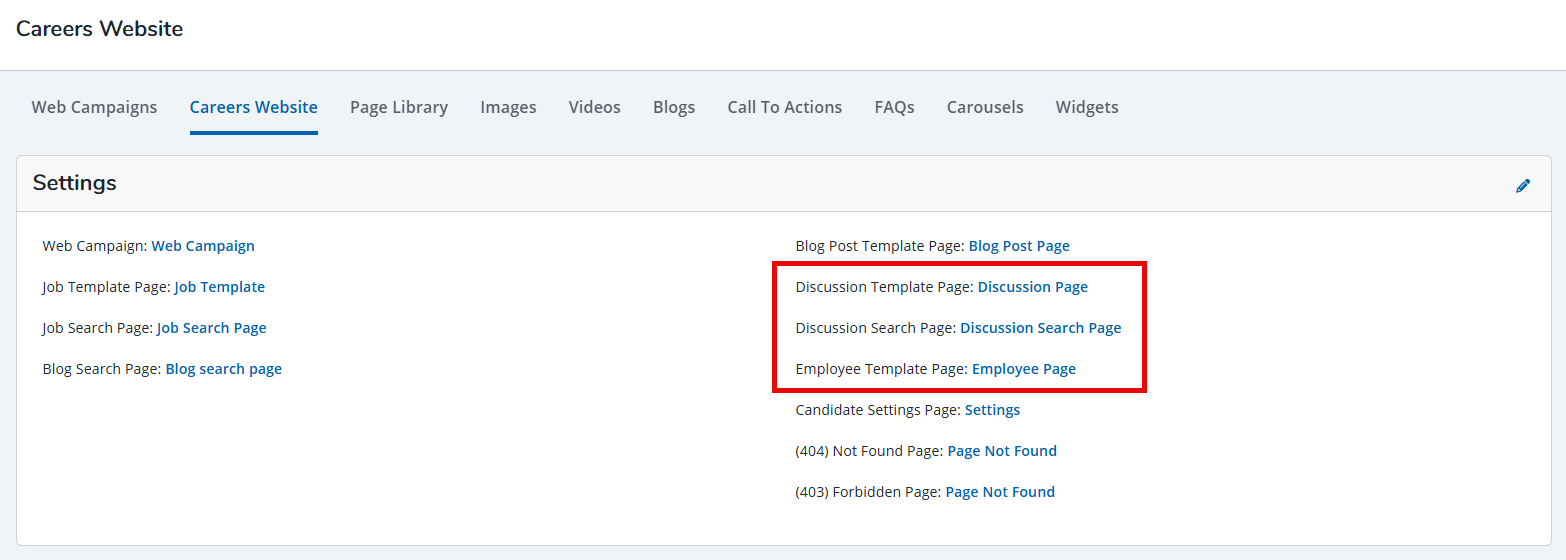
Task: Click the pencil edit icon in Settings
Action: [x=1523, y=185]
